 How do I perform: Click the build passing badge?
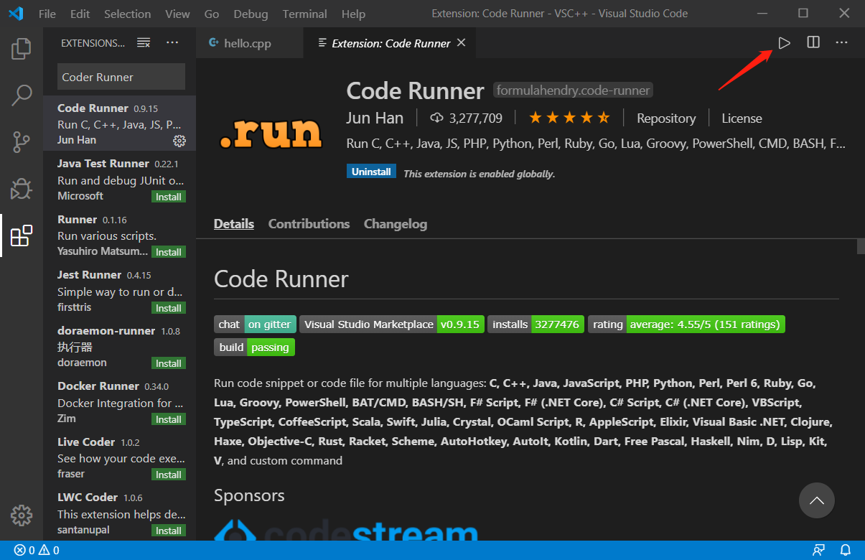pyautogui.click(x=254, y=347)
